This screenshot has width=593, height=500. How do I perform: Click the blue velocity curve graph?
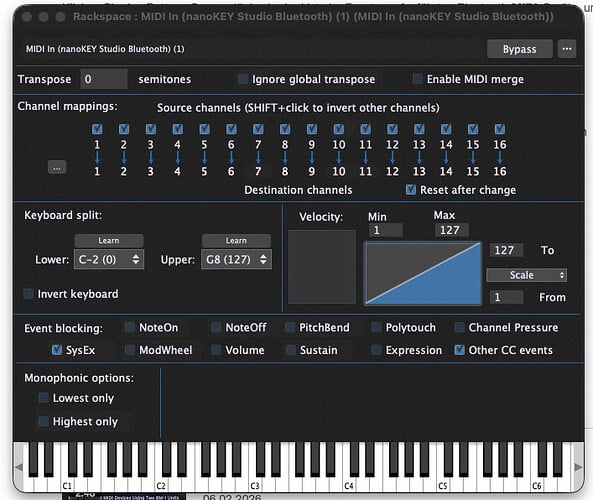coord(423,273)
